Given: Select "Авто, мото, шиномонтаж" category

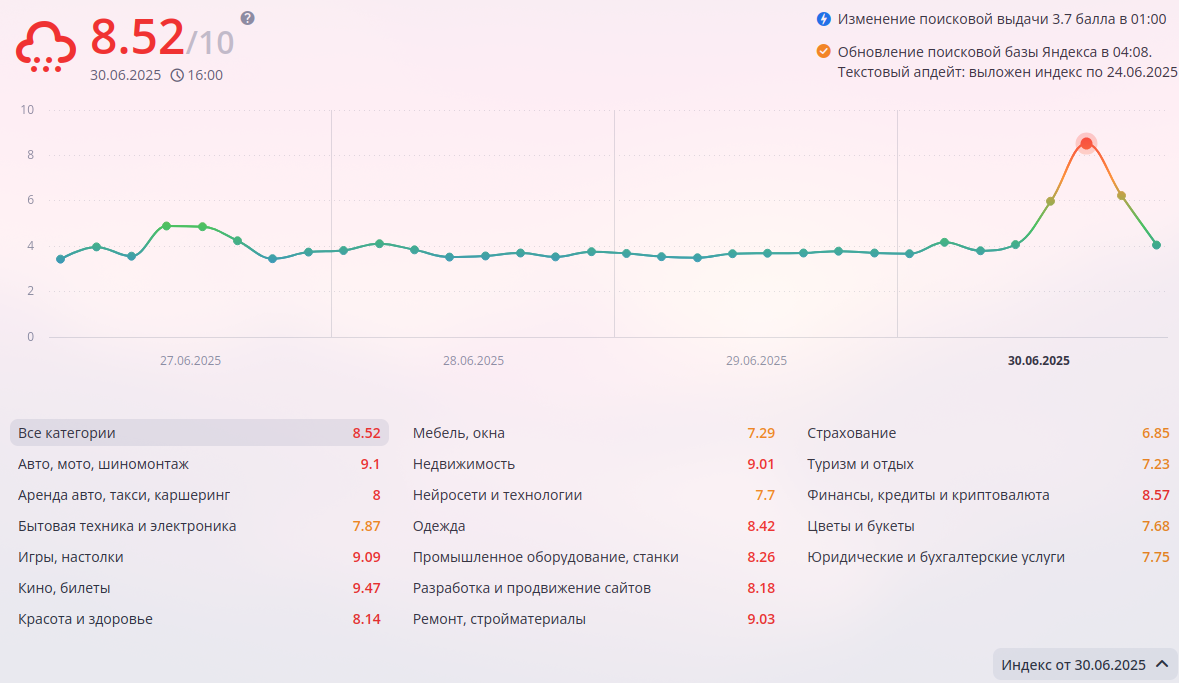Looking at the screenshot, I should tap(103, 464).
